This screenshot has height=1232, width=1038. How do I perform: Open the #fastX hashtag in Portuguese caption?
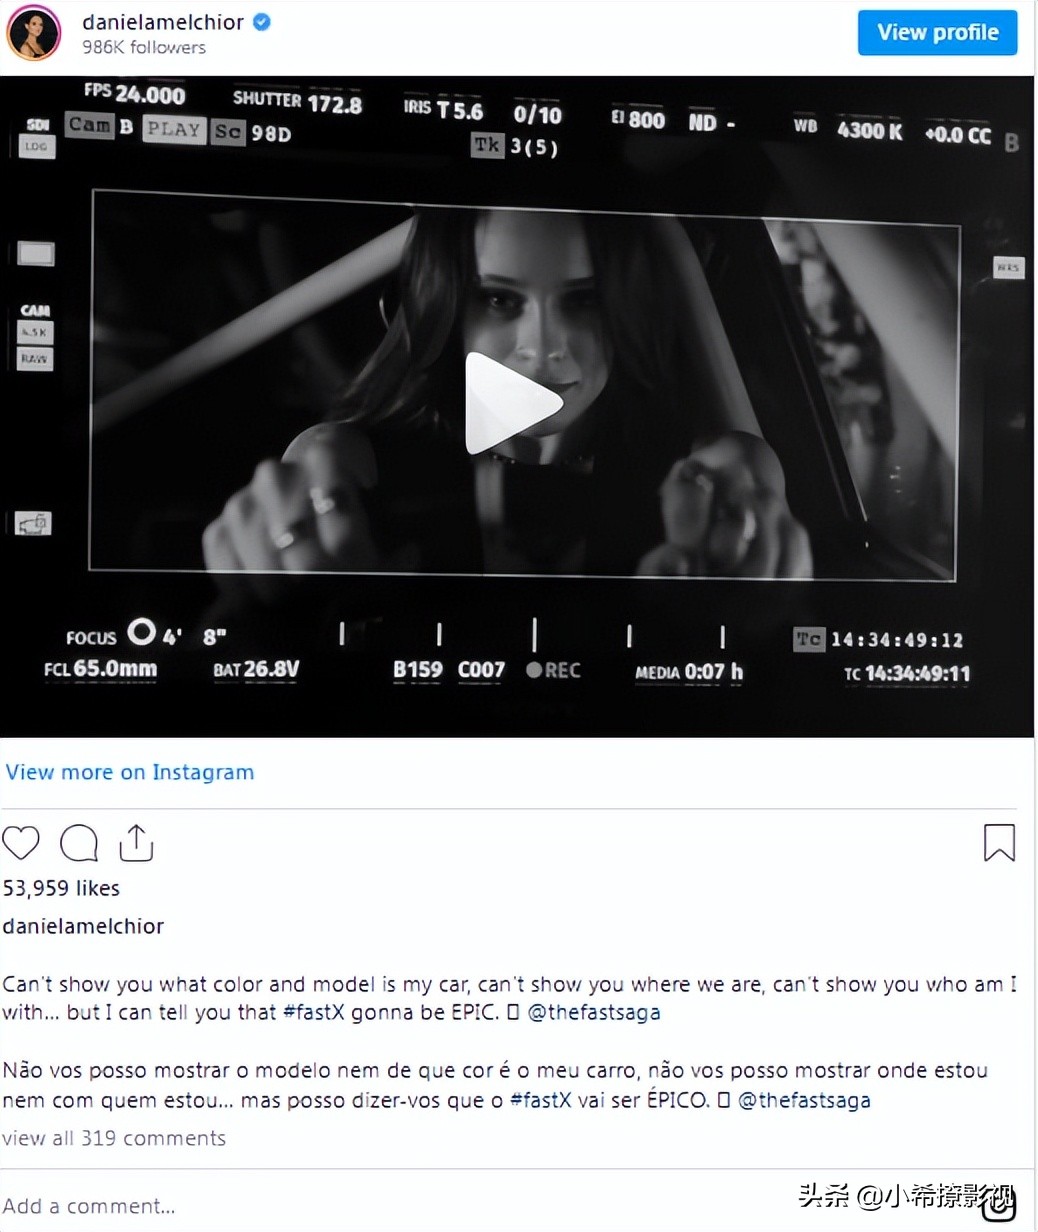[x=541, y=1100]
